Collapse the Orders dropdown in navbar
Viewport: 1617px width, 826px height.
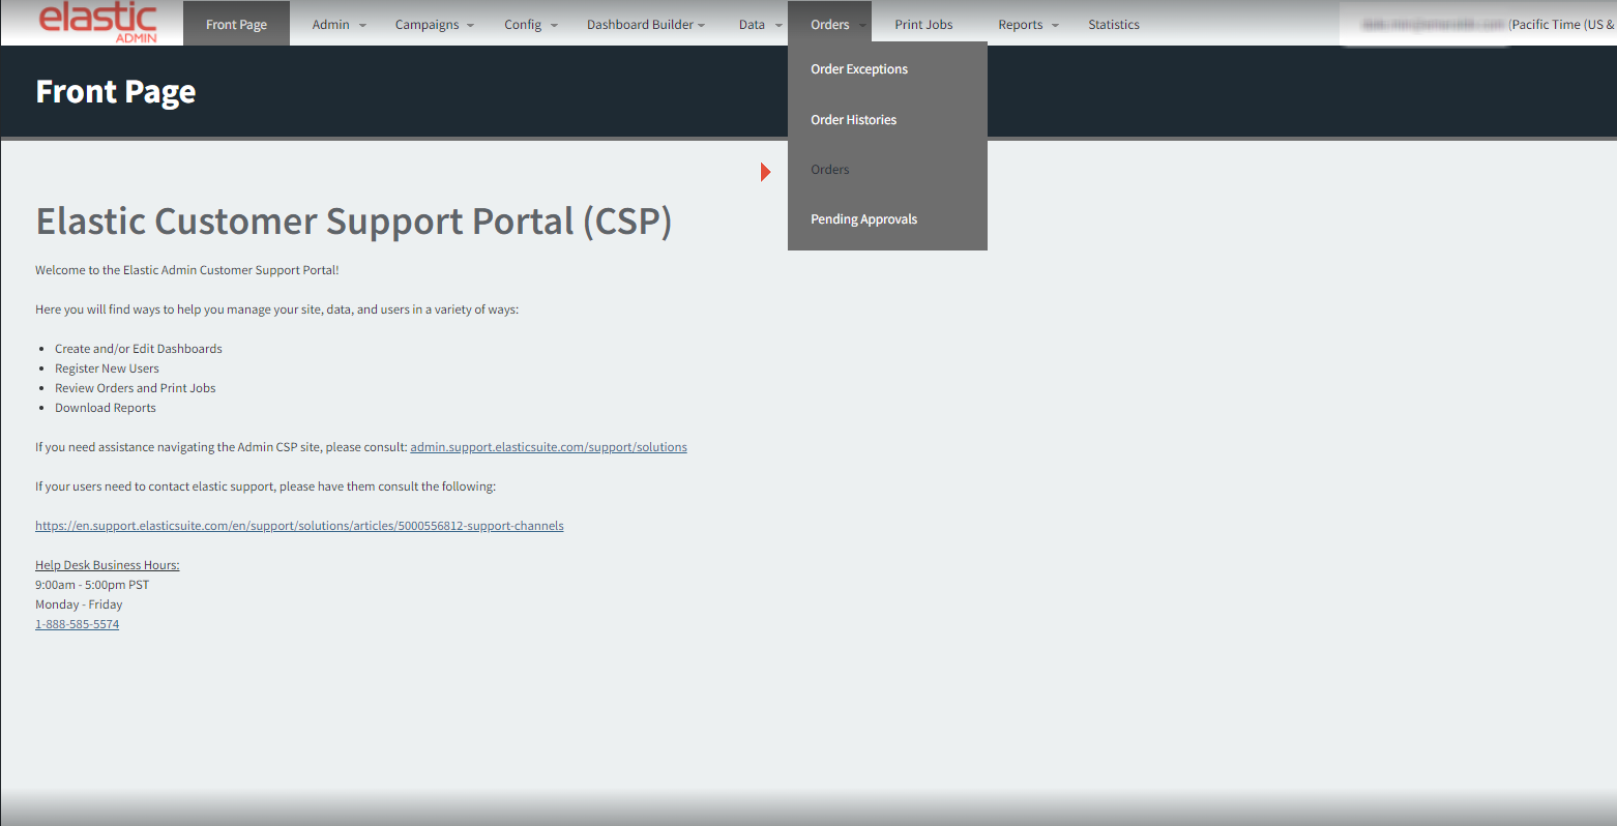coord(830,24)
